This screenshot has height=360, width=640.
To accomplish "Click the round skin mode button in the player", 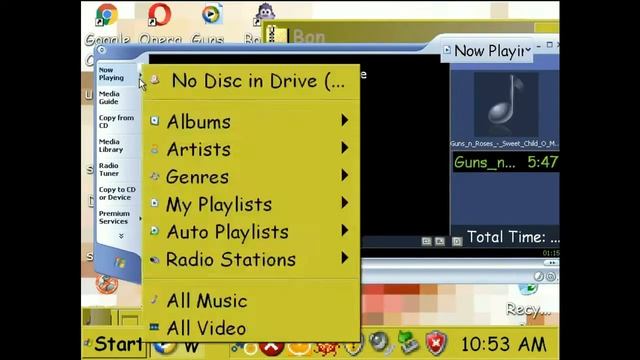I will pos(551,276).
